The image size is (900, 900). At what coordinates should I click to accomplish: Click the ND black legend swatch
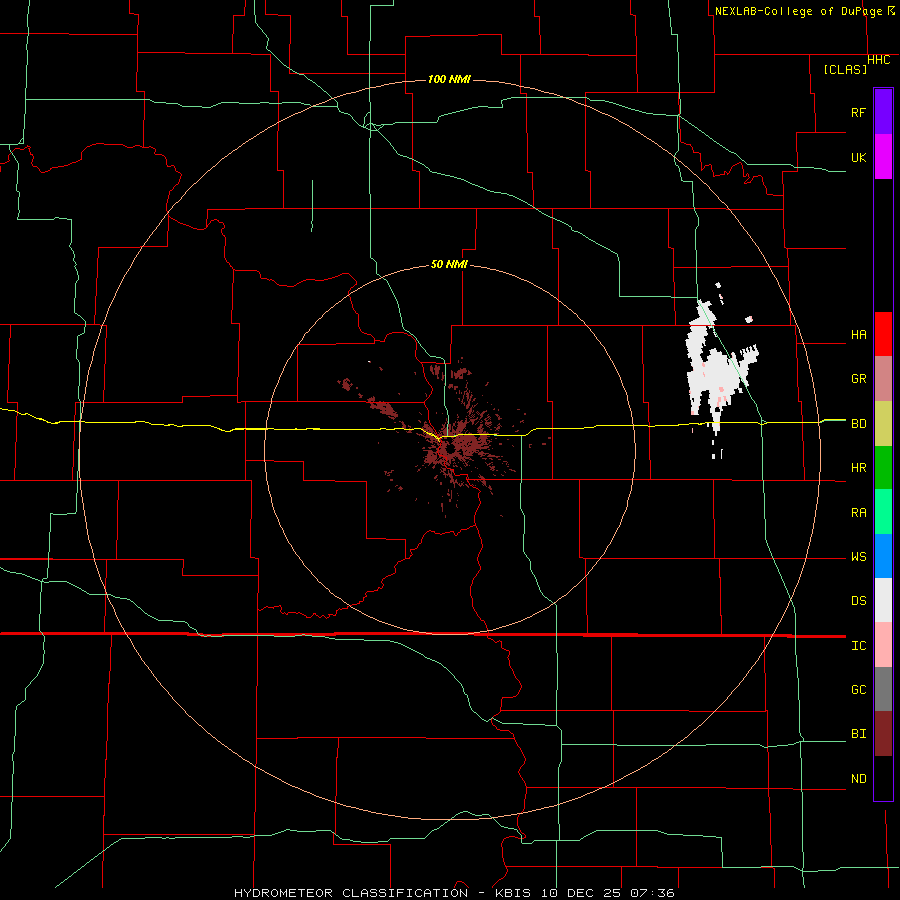[883, 778]
